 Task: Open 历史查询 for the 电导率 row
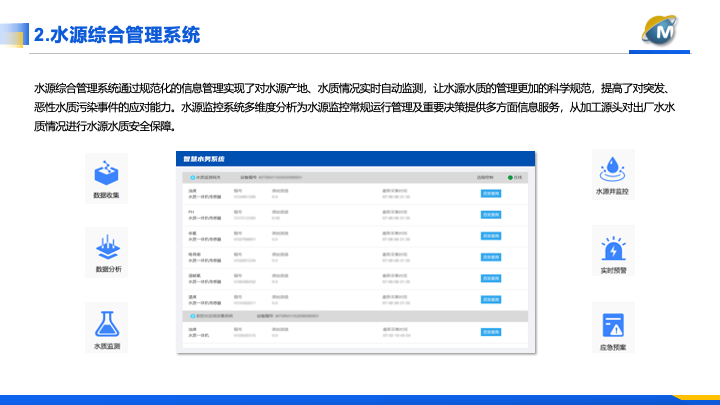[x=490, y=258]
